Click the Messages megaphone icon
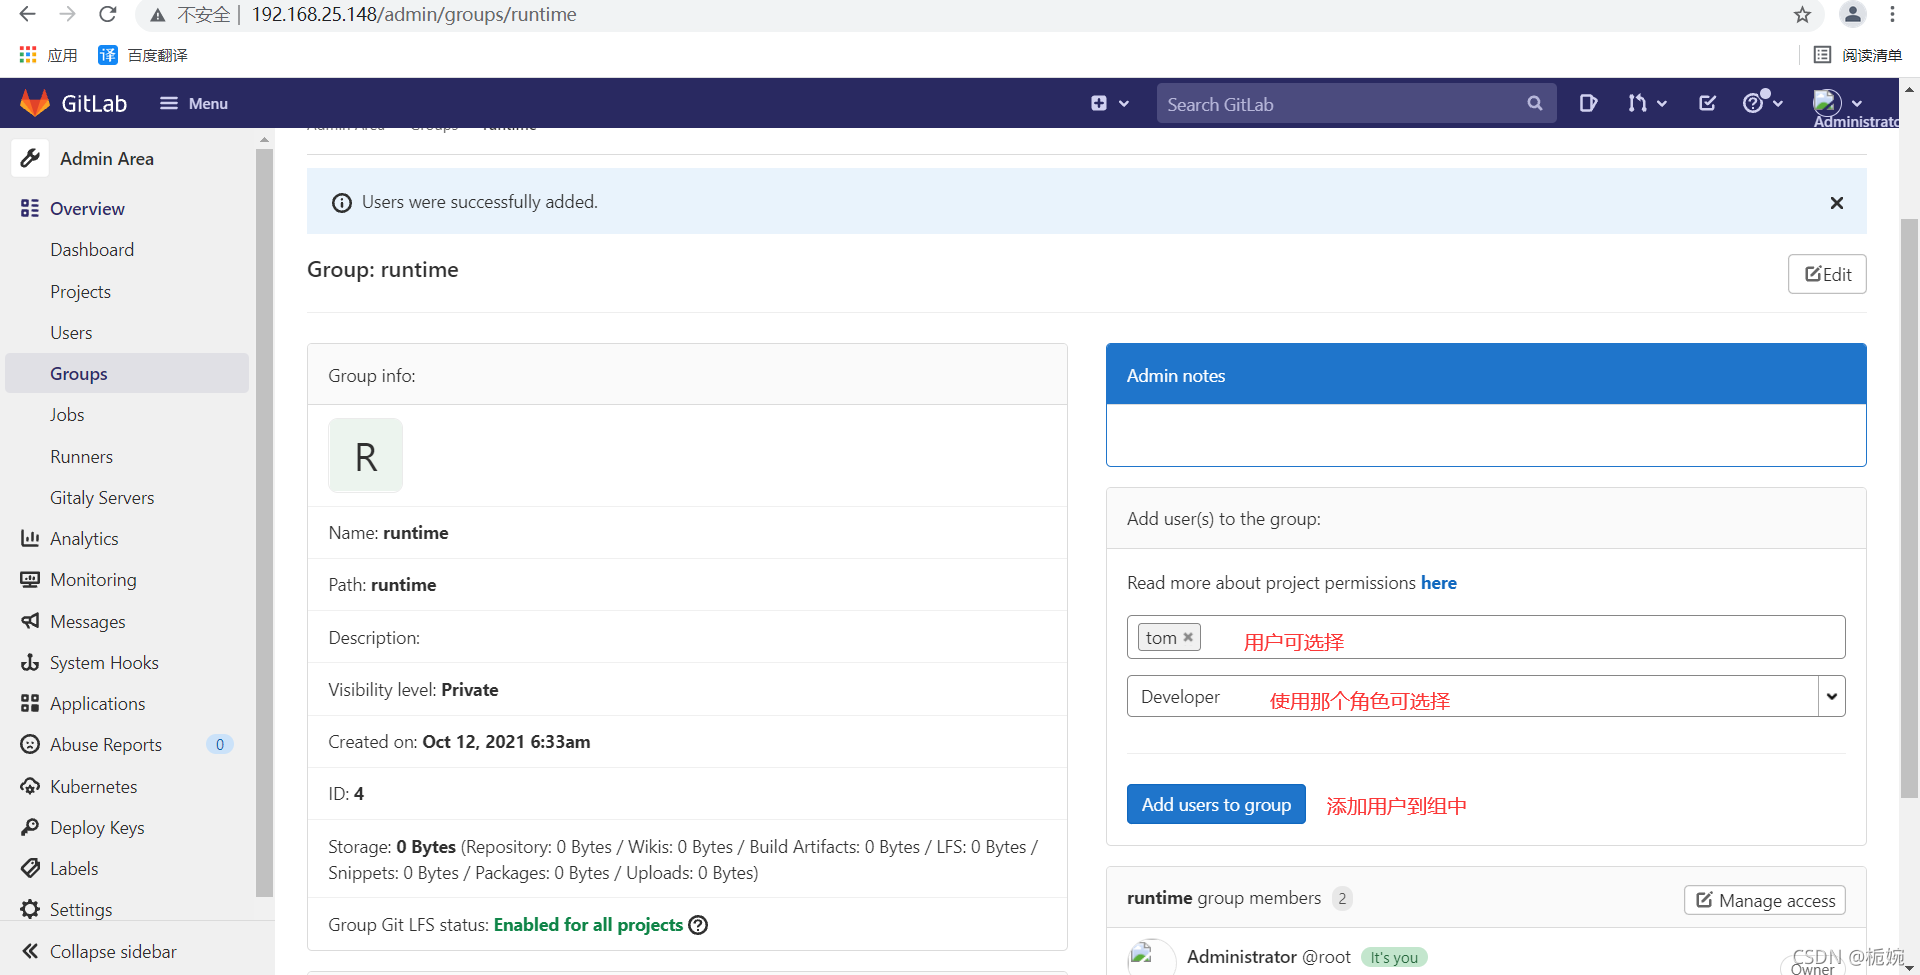Image resolution: width=1920 pixels, height=975 pixels. tap(30, 621)
